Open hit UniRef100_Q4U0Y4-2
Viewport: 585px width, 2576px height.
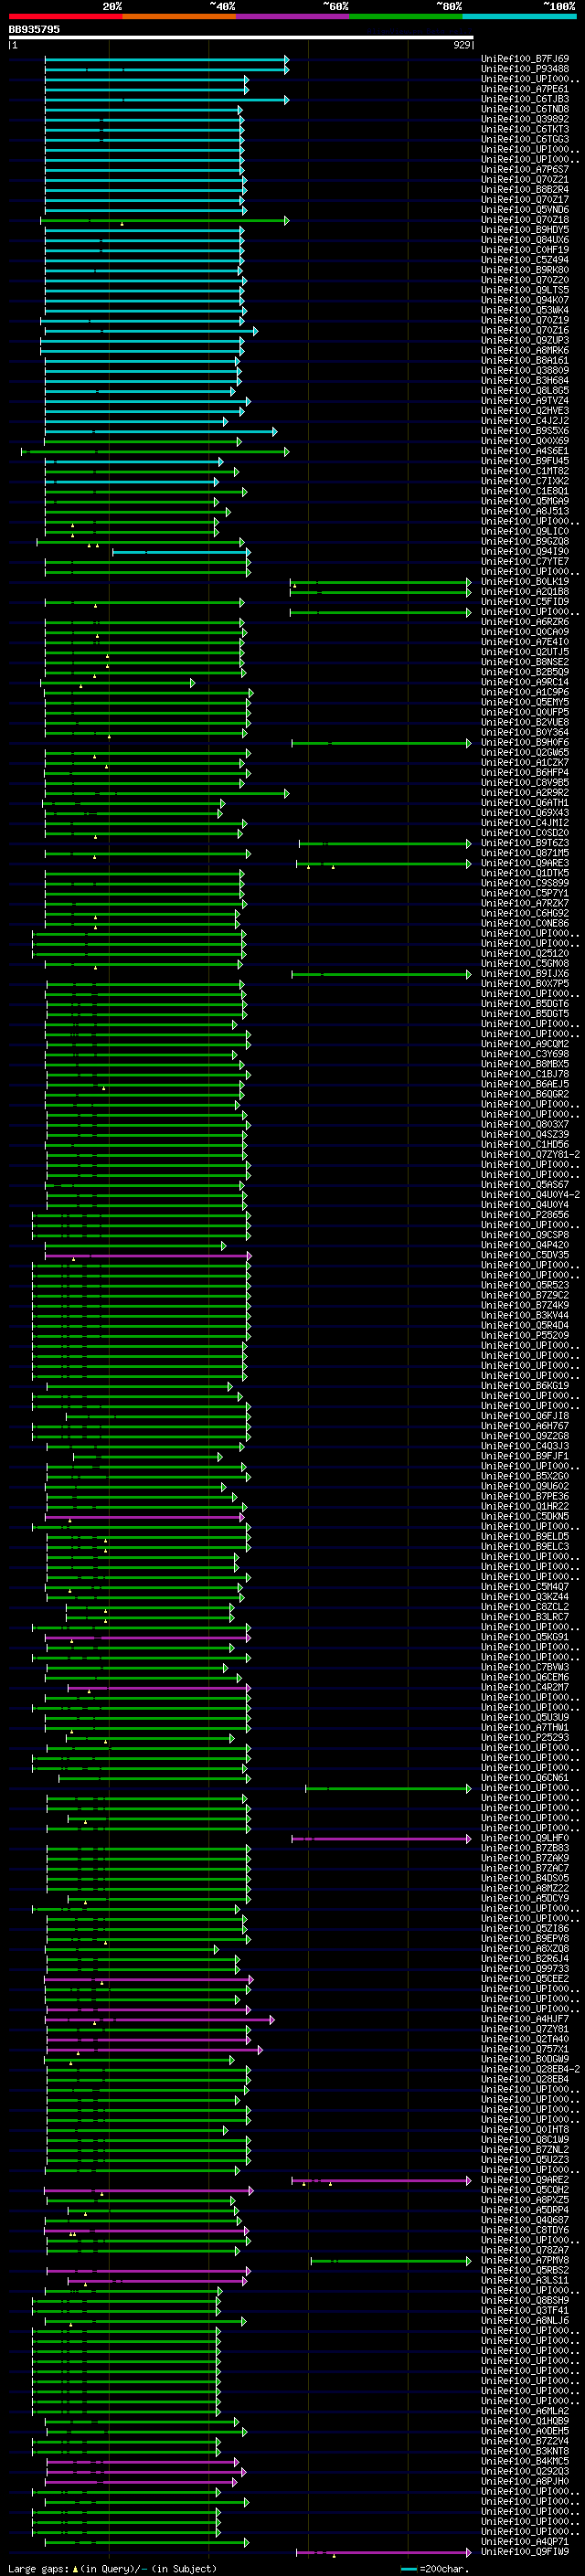click(530, 1195)
